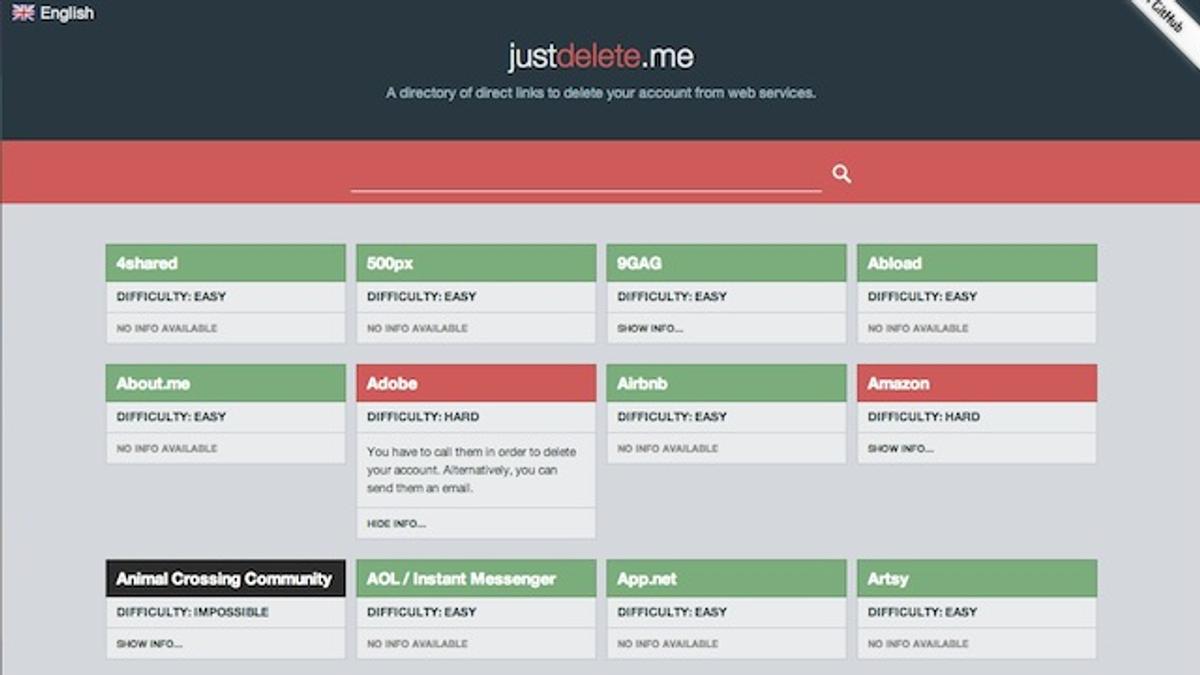1200x675 pixels.
Task: Click 'No info available' on Artsy card
Action: 918,643
